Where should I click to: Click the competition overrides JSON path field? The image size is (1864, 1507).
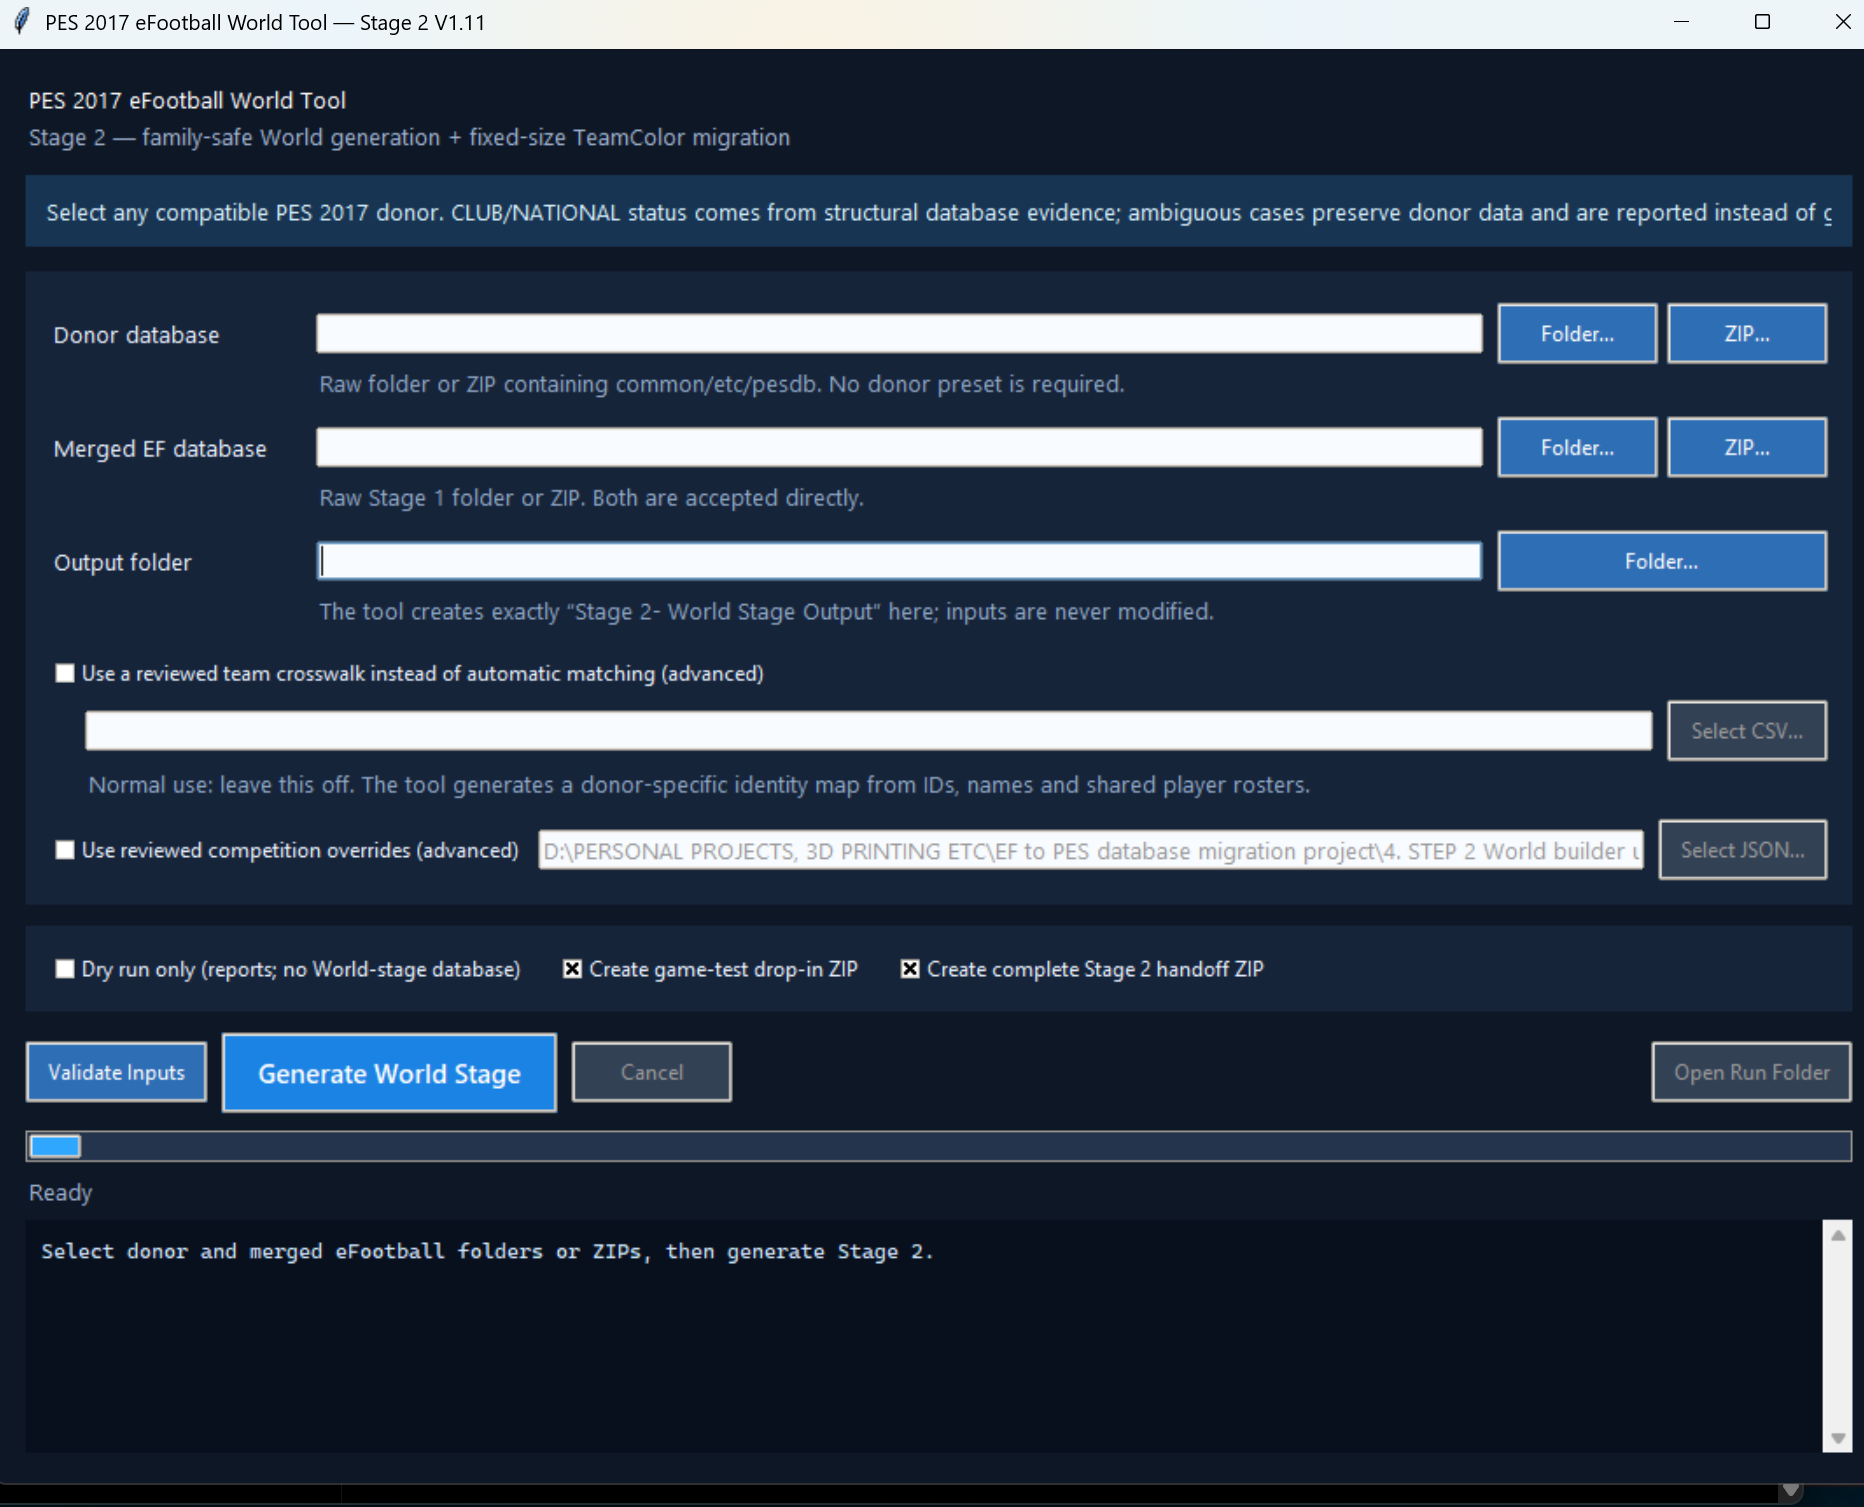pyautogui.click(x=1090, y=850)
